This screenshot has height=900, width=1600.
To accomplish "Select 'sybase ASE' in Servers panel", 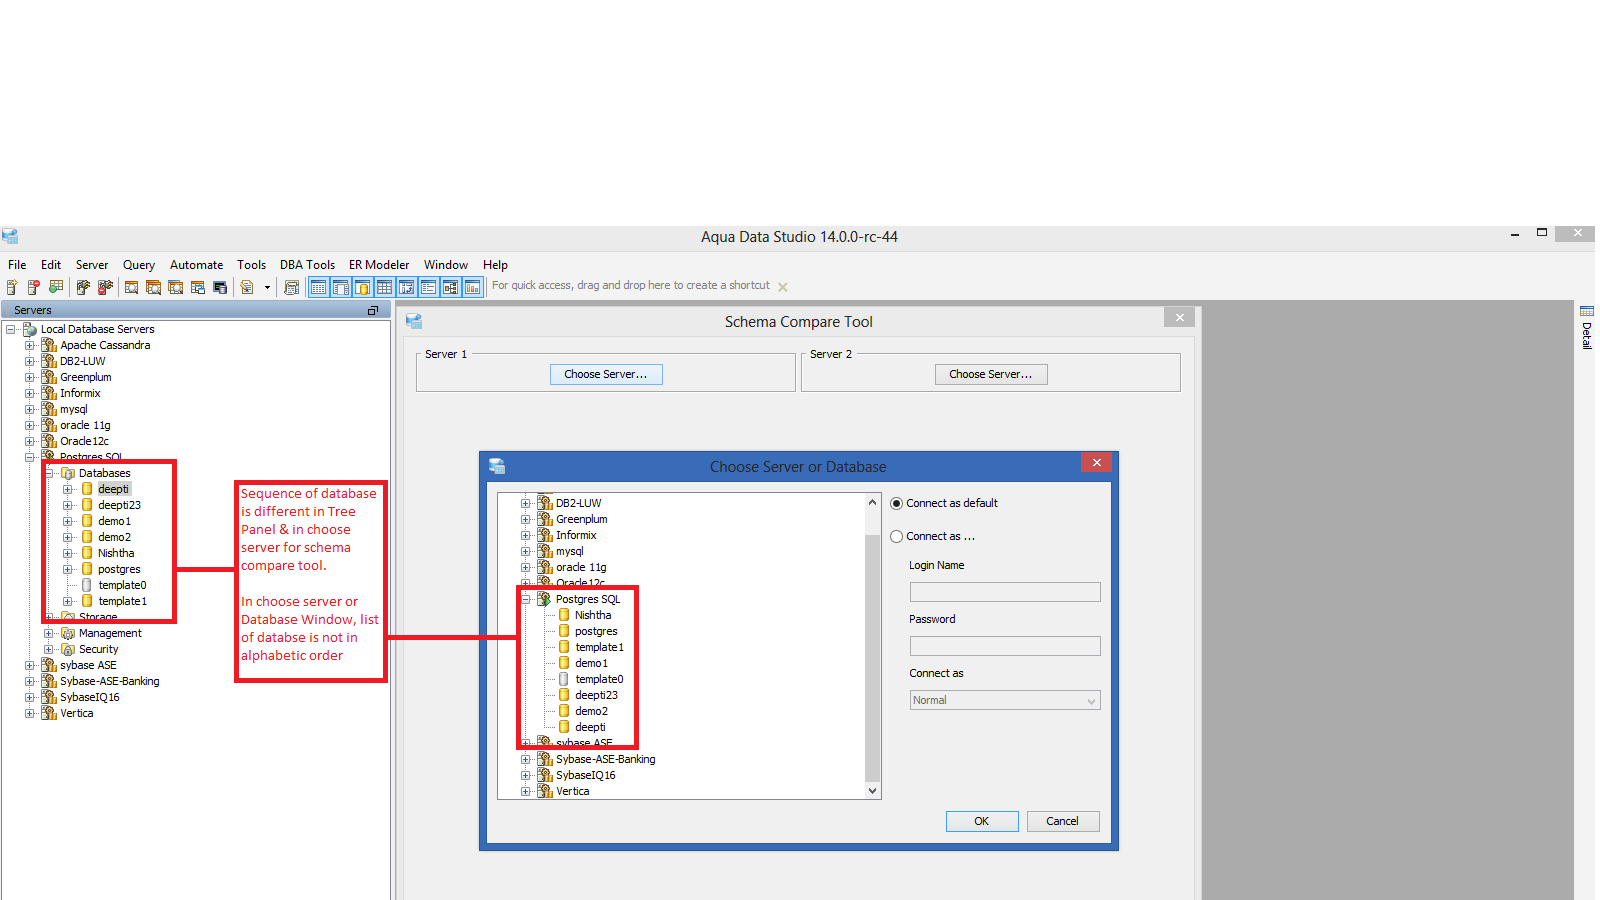I will (x=88, y=665).
